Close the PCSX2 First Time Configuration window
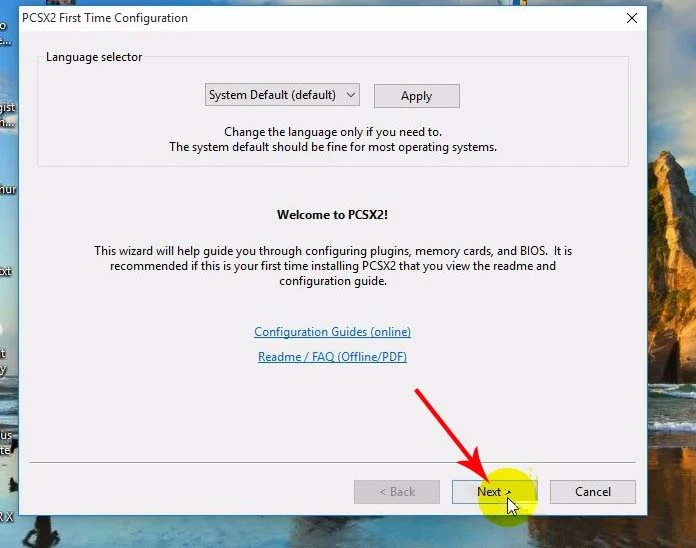 (632, 18)
